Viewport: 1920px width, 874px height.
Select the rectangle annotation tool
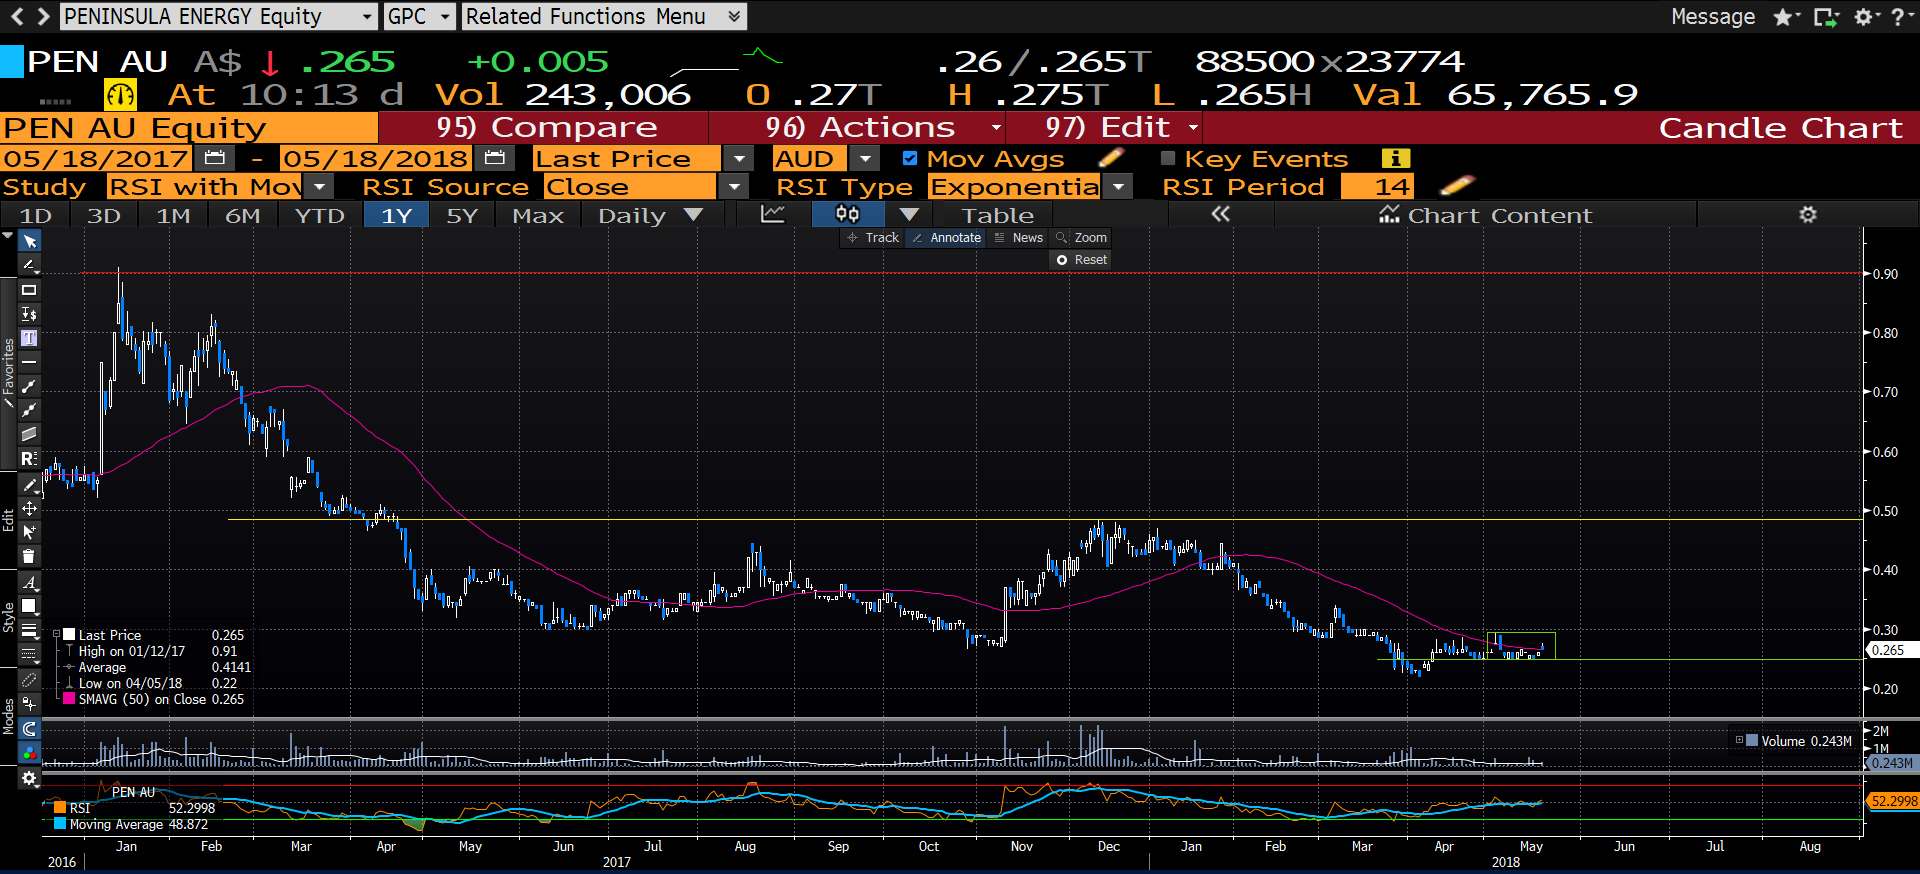click(x=29, y=290)
